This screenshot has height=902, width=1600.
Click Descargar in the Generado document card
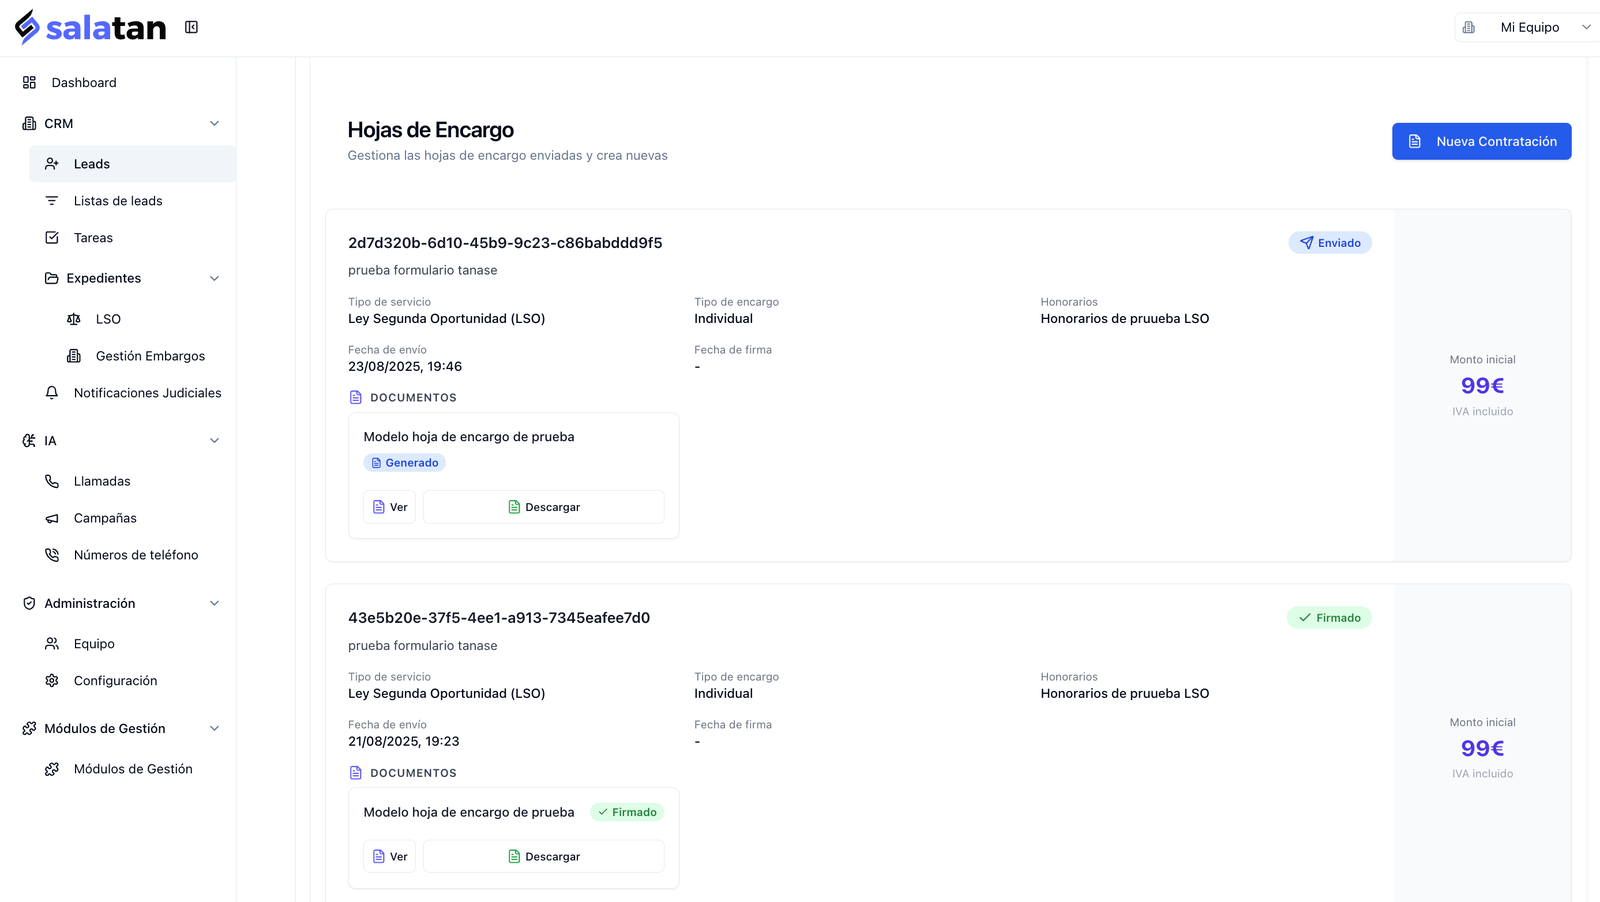pos(544,507)
